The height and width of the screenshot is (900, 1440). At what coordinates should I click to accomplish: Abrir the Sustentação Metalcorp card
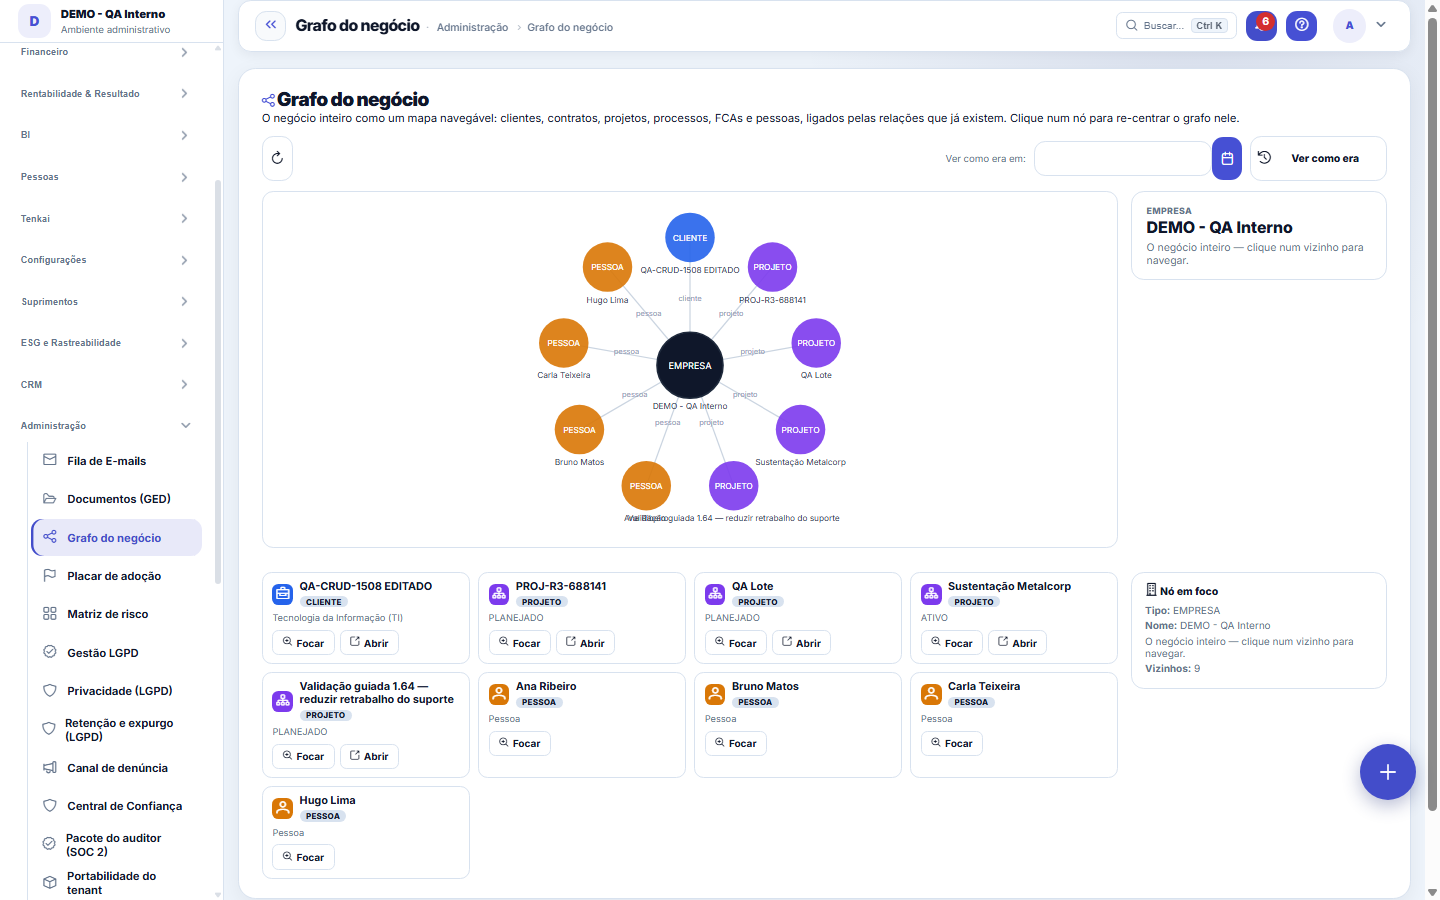tap(1017, 643)
